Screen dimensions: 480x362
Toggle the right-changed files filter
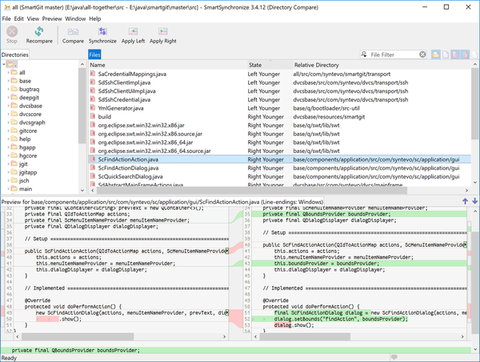pyautogui.click(x=465, y=54)
